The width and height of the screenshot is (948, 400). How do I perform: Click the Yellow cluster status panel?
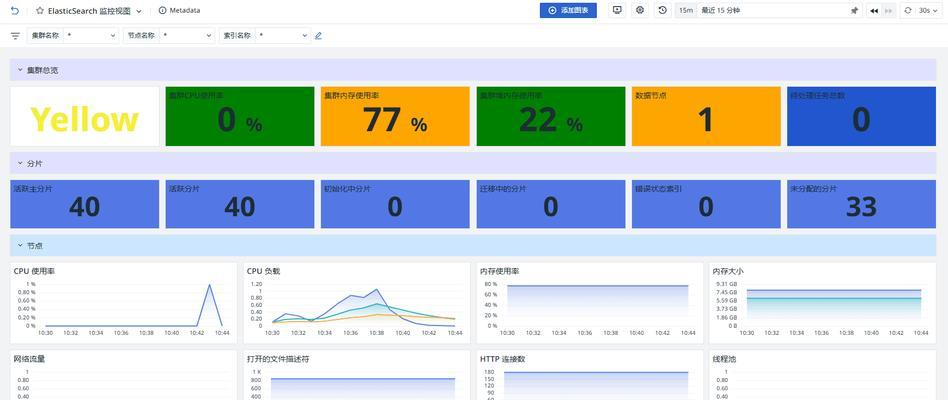[85, 117]
